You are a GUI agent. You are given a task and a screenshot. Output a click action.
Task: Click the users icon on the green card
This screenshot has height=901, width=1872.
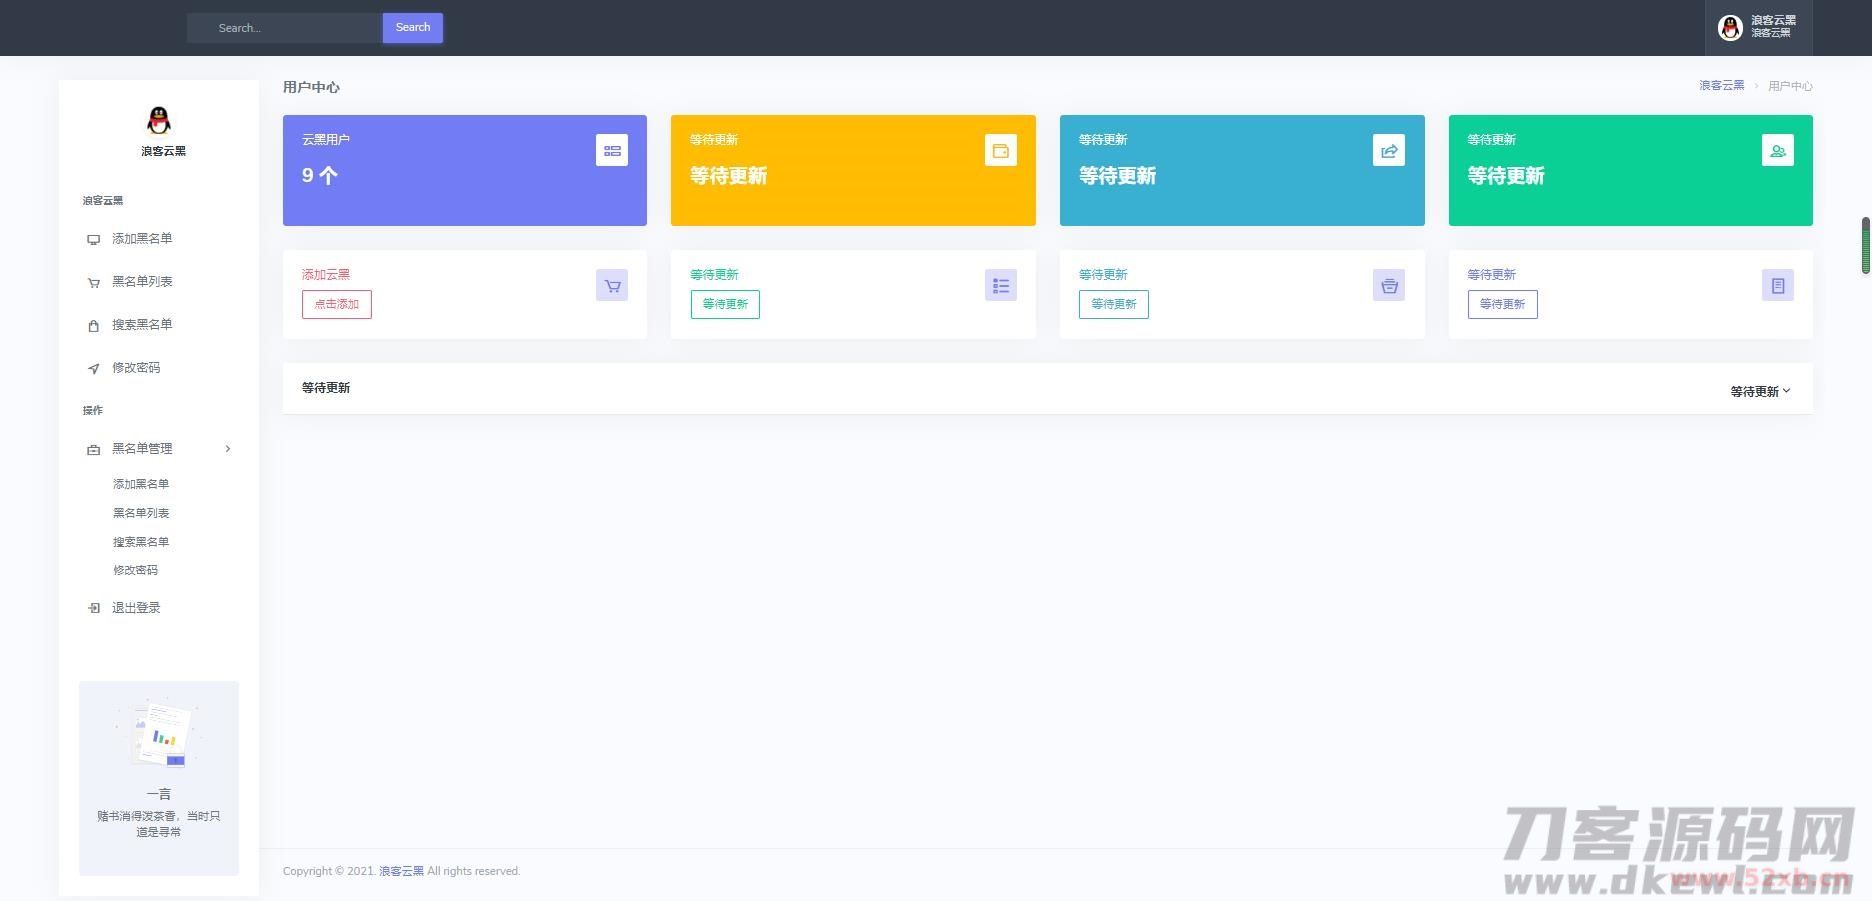[1777, 151]
